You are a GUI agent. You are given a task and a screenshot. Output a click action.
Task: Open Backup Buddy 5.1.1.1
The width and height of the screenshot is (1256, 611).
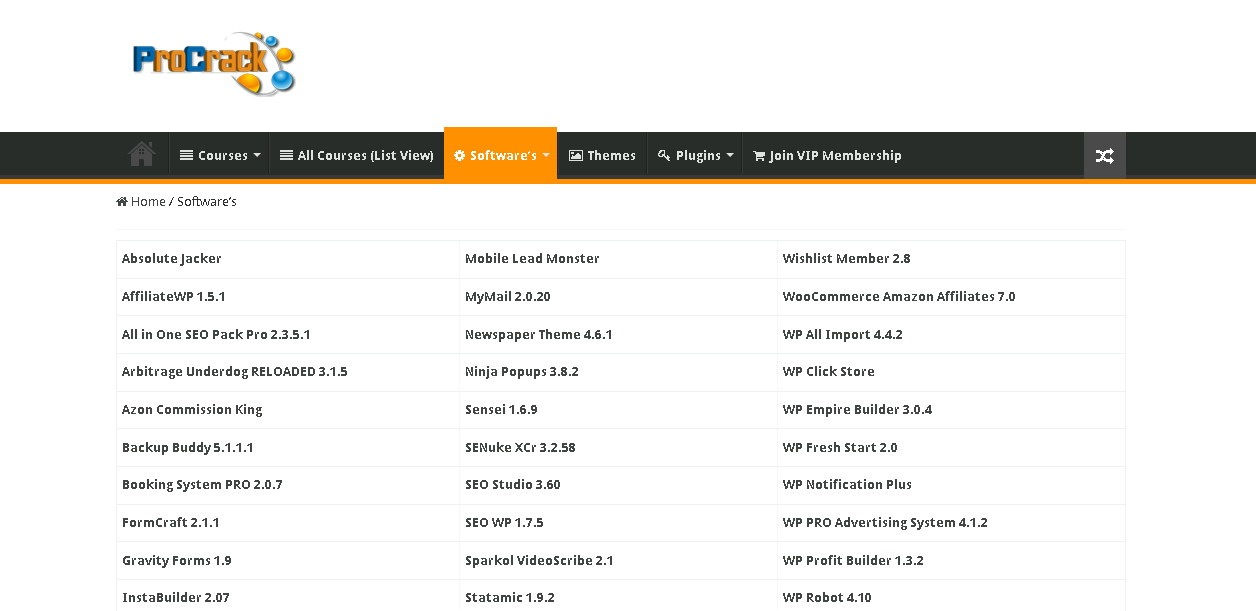188,448
